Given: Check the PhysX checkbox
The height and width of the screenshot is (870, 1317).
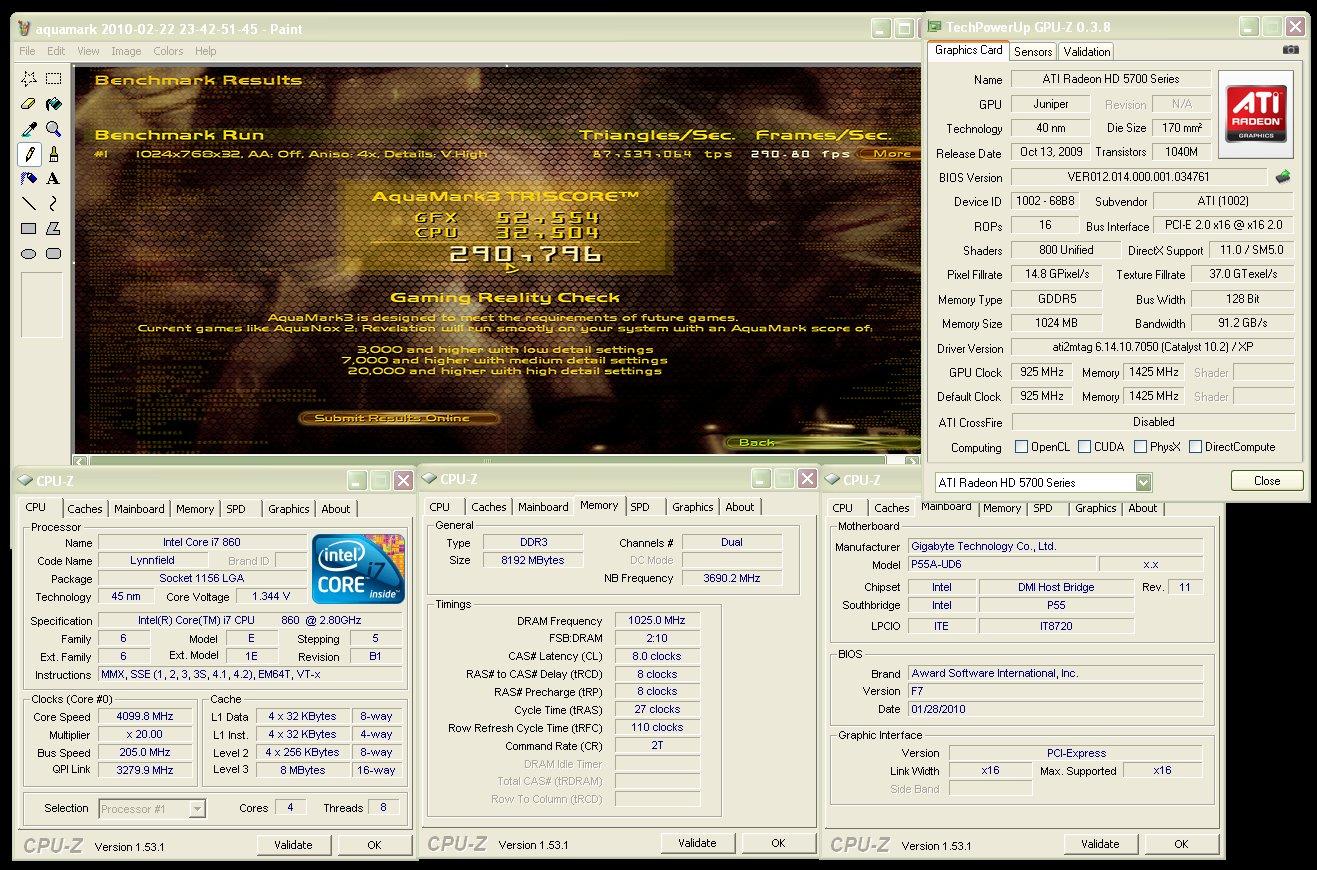Looking at the screenshot, I should 1141,447.
